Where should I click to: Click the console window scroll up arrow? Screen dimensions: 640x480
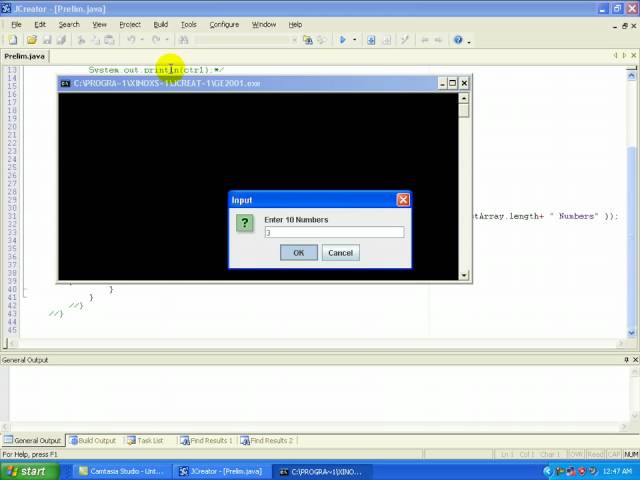464,98
